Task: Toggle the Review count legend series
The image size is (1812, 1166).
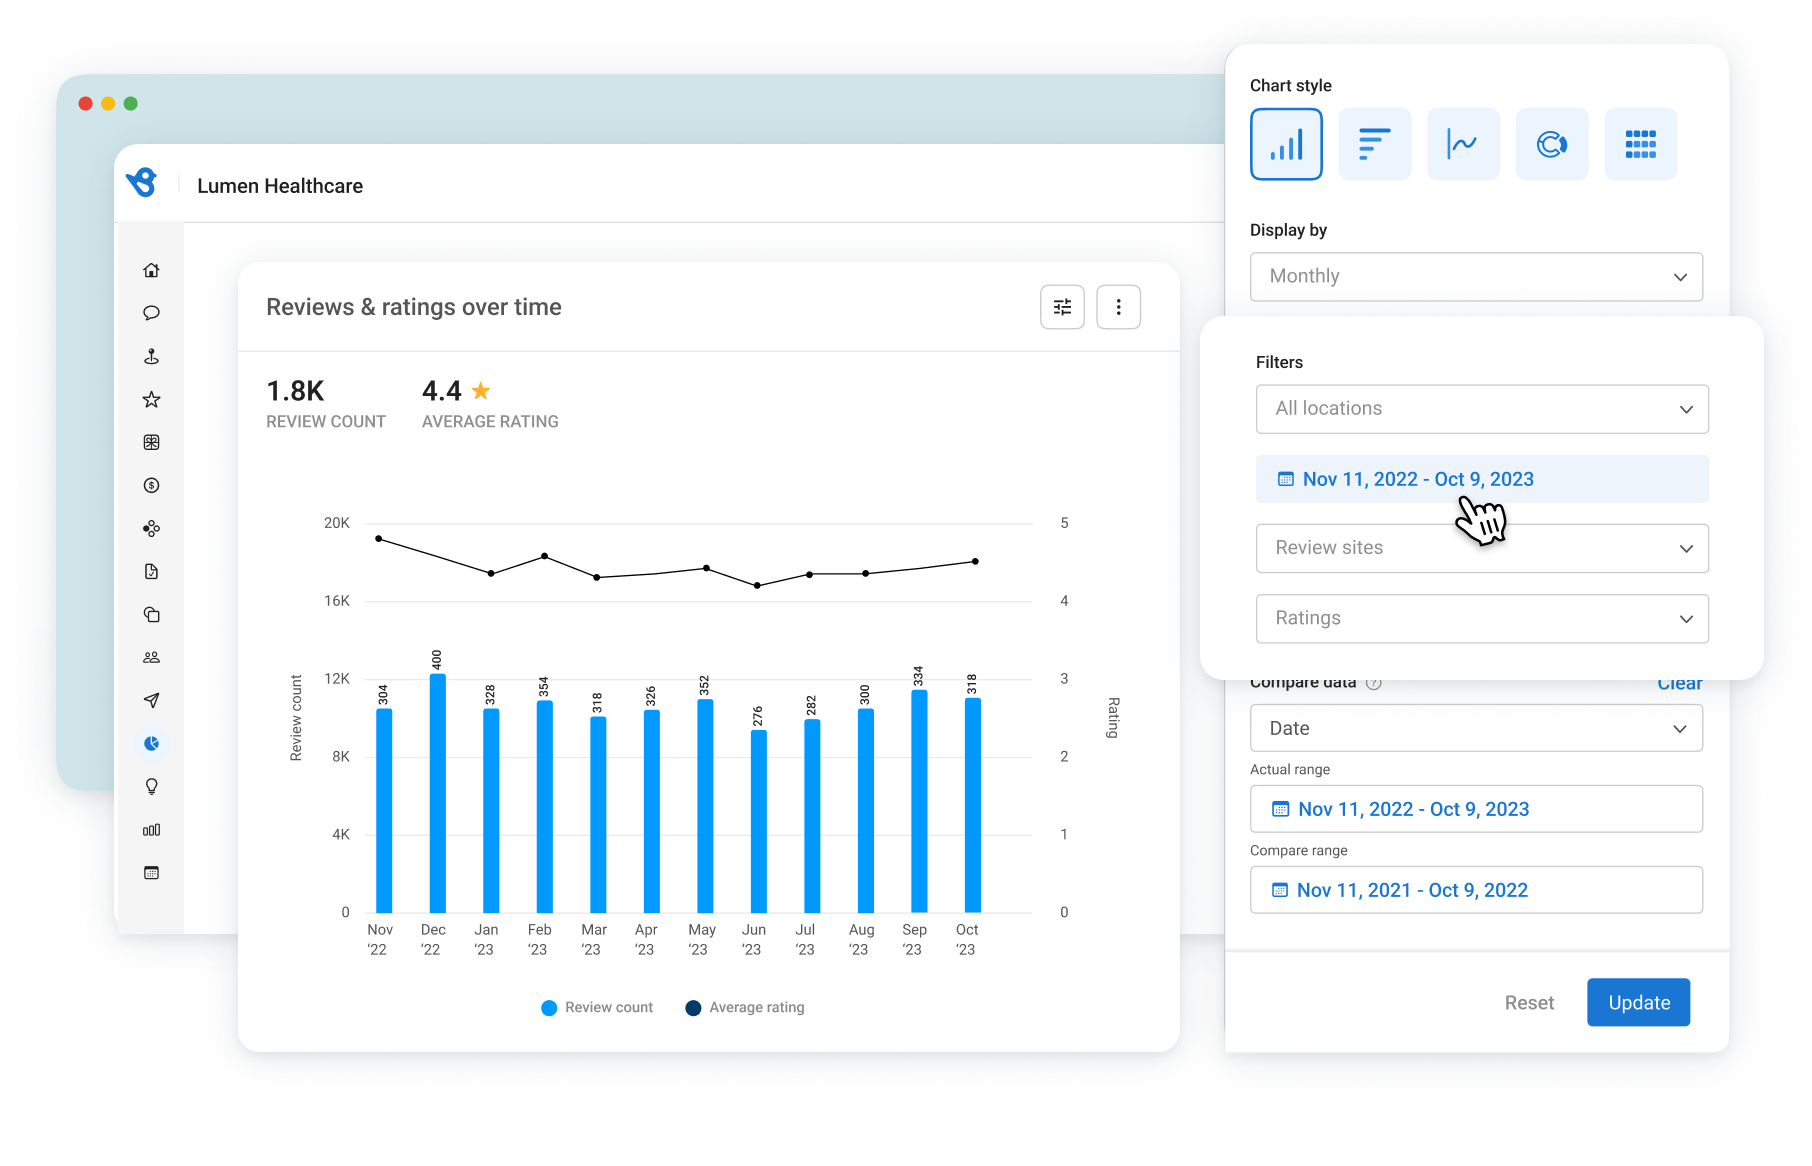Action: [x=597, y=1007]
